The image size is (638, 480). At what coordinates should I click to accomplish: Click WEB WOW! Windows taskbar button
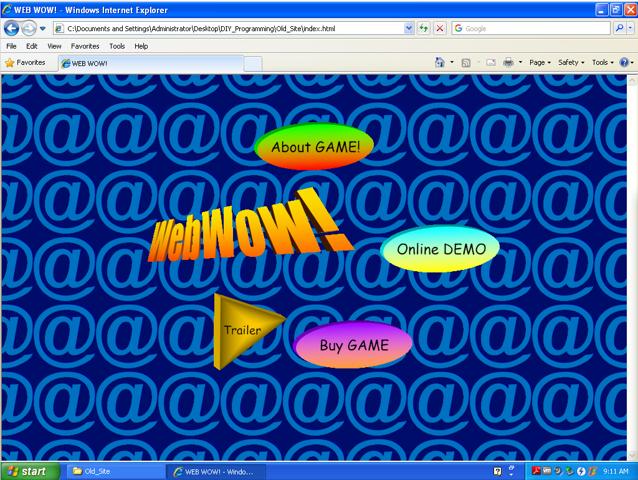(216, 472)
